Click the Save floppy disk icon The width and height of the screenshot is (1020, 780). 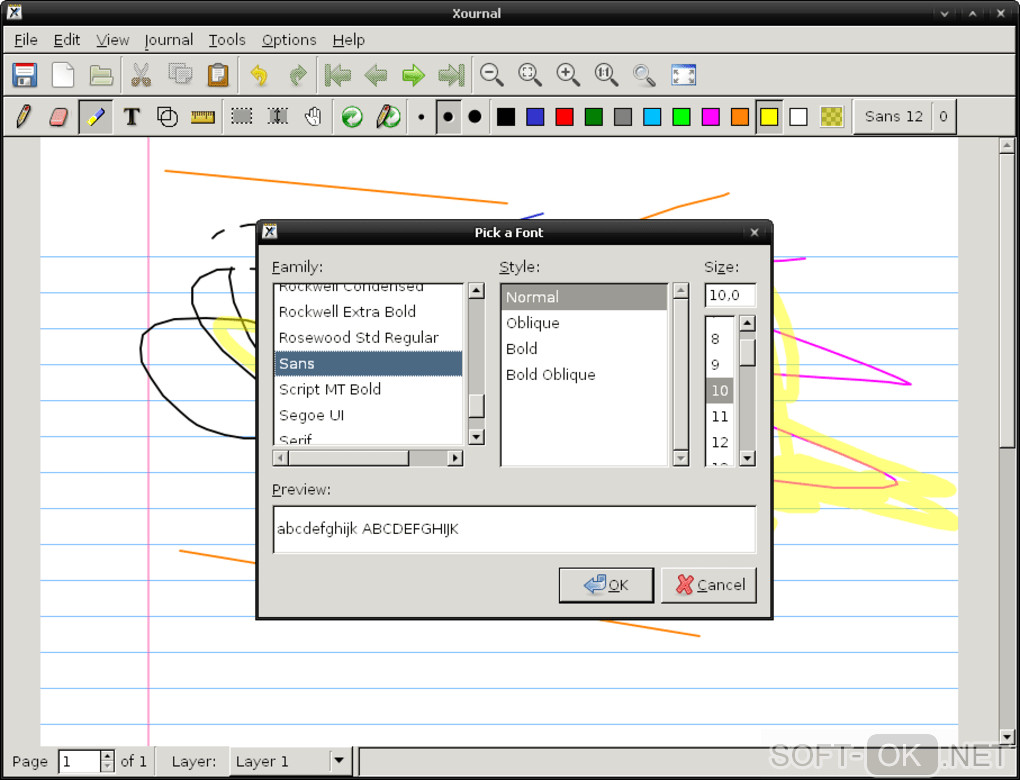[x=25, y=75]
